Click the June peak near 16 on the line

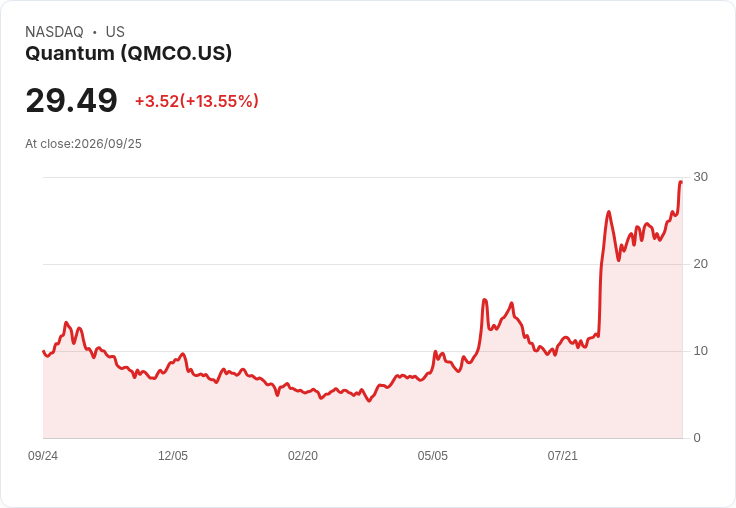click(x=484, y=300)
